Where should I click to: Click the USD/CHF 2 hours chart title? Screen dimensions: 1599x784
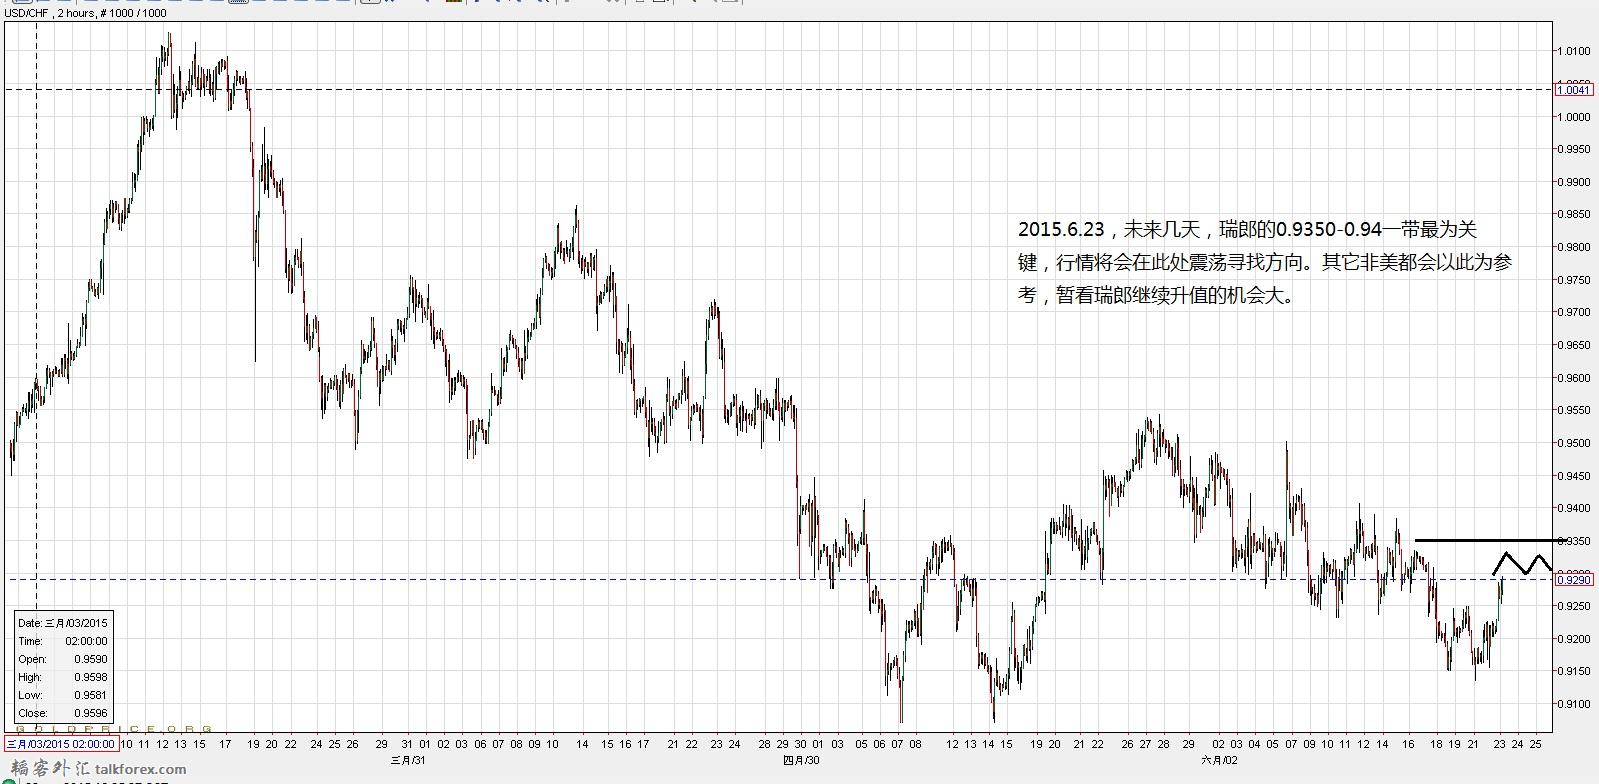(86, 13)
